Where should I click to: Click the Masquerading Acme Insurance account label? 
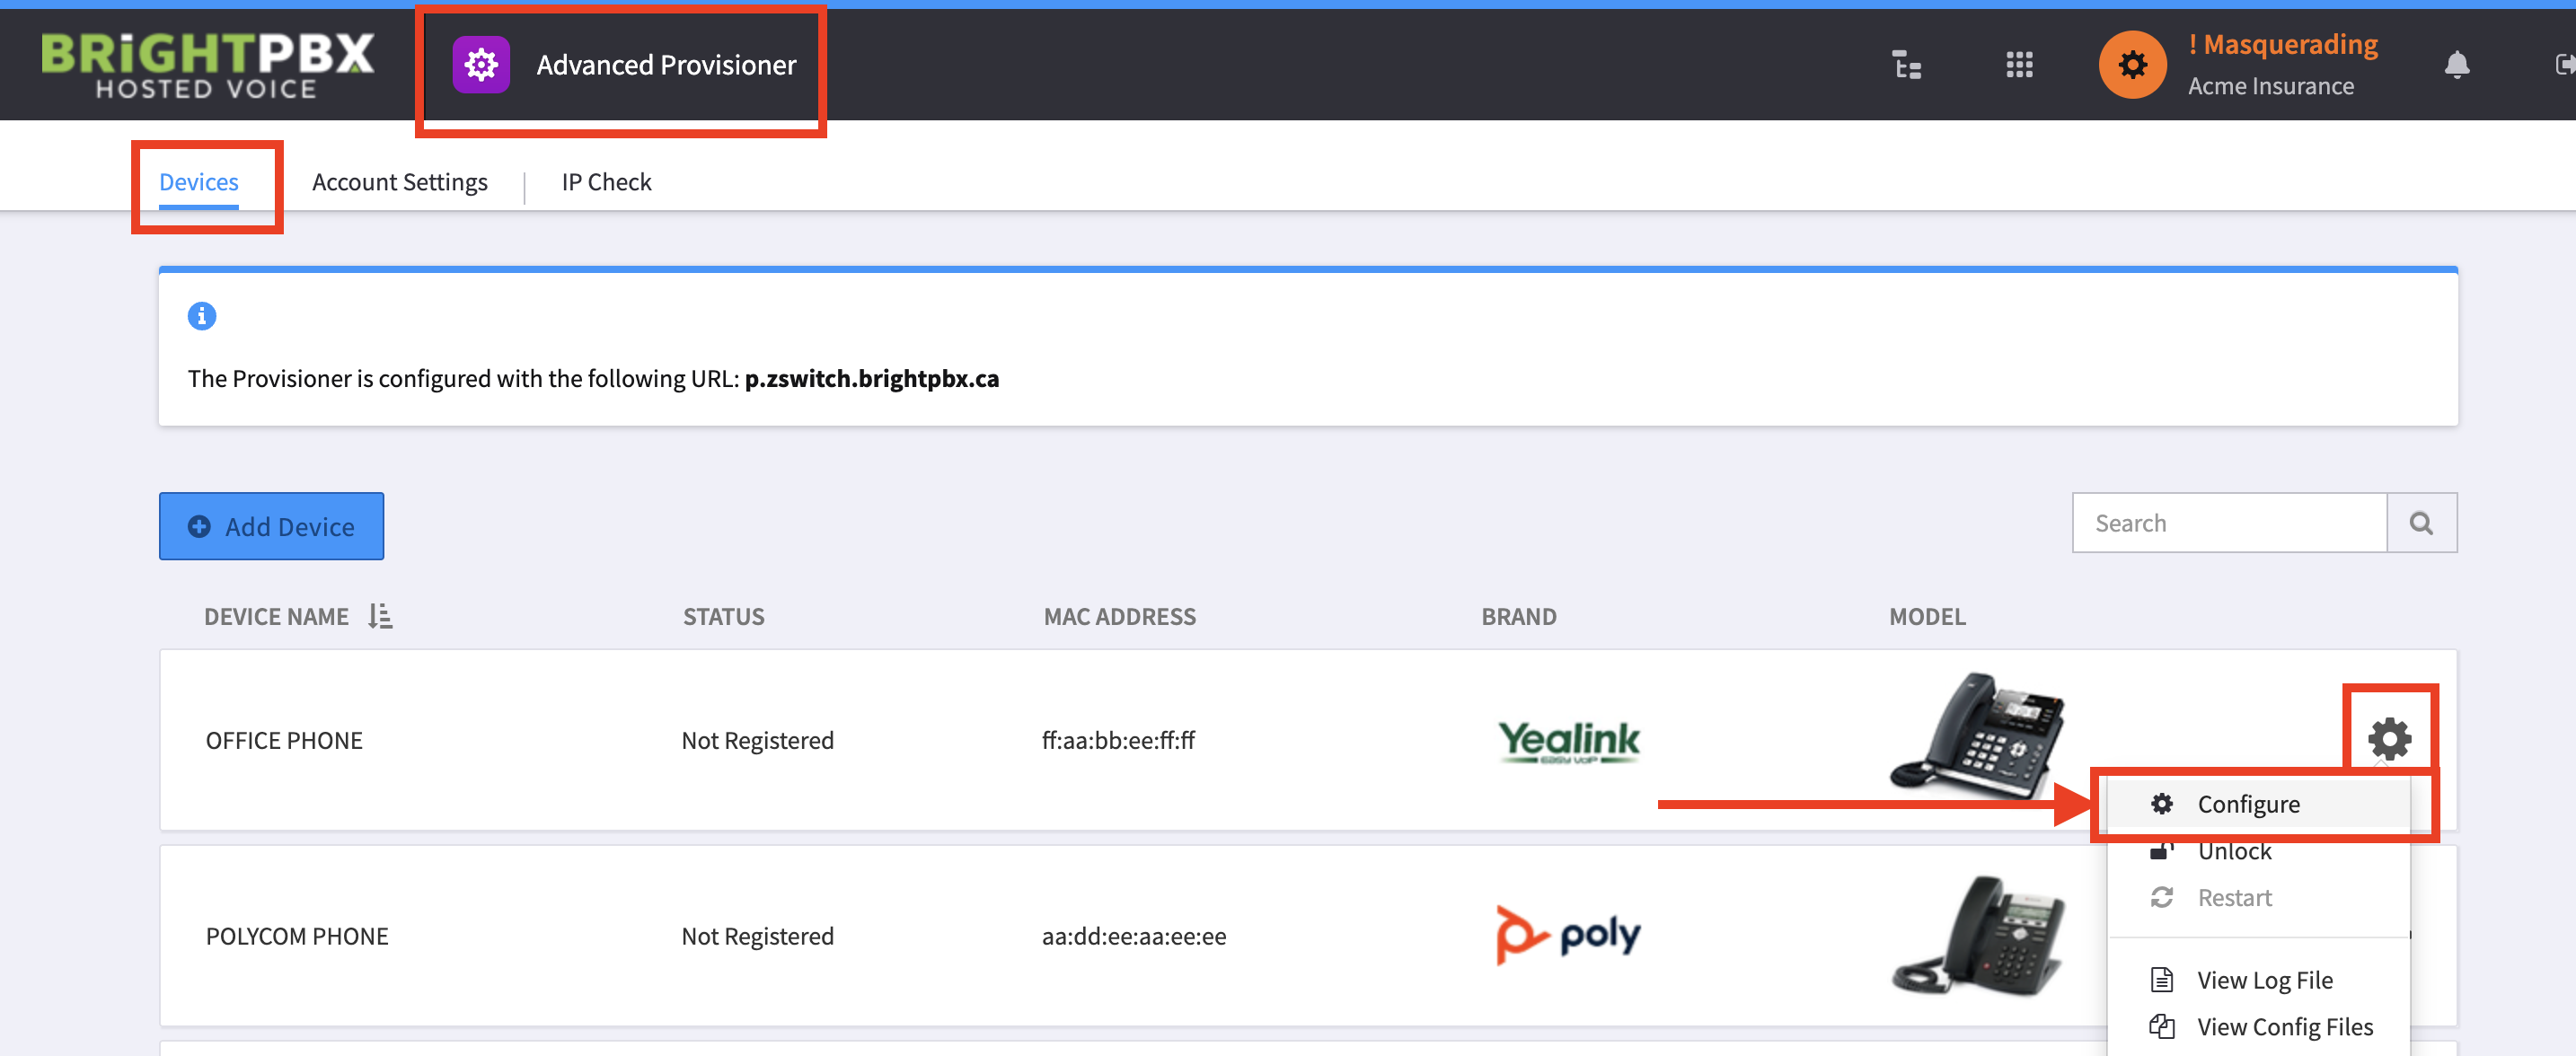point(2282,65)
